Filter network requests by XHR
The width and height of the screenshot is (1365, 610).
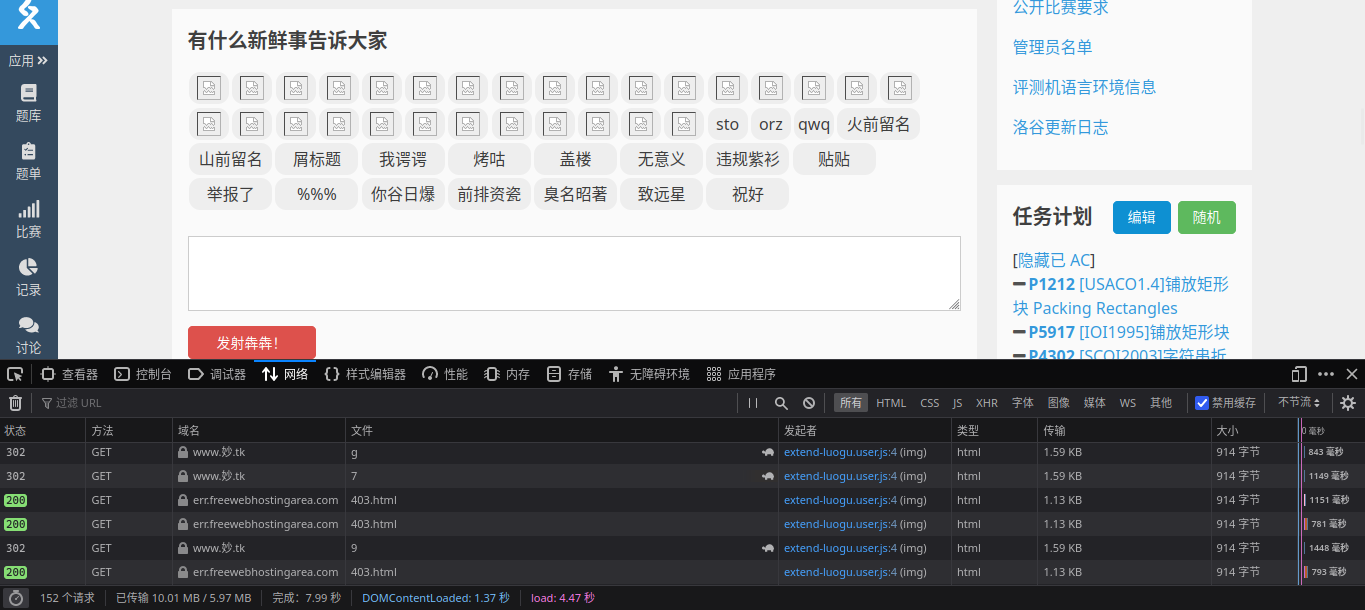[987, 403]
